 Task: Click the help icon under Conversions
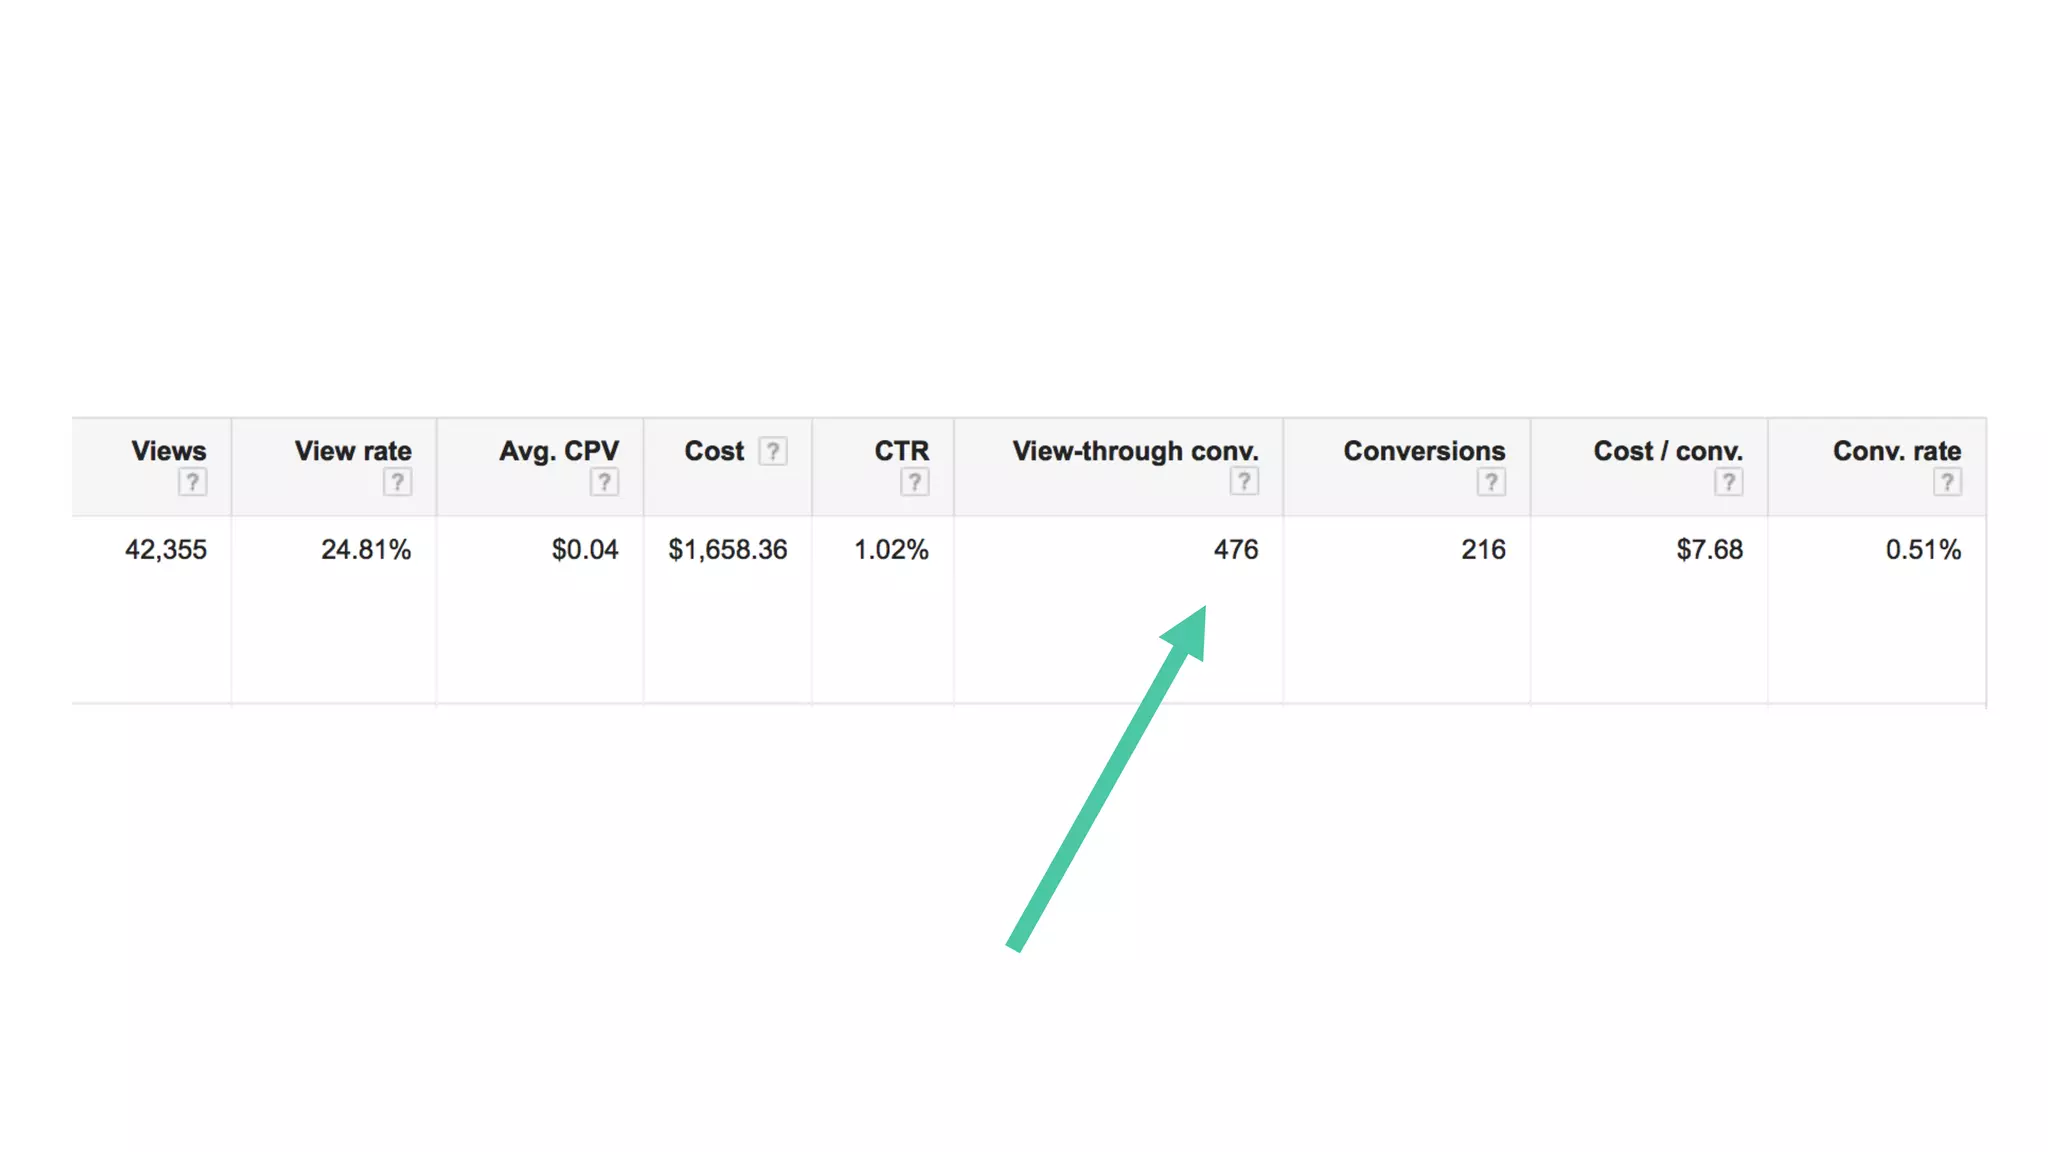1491,482
